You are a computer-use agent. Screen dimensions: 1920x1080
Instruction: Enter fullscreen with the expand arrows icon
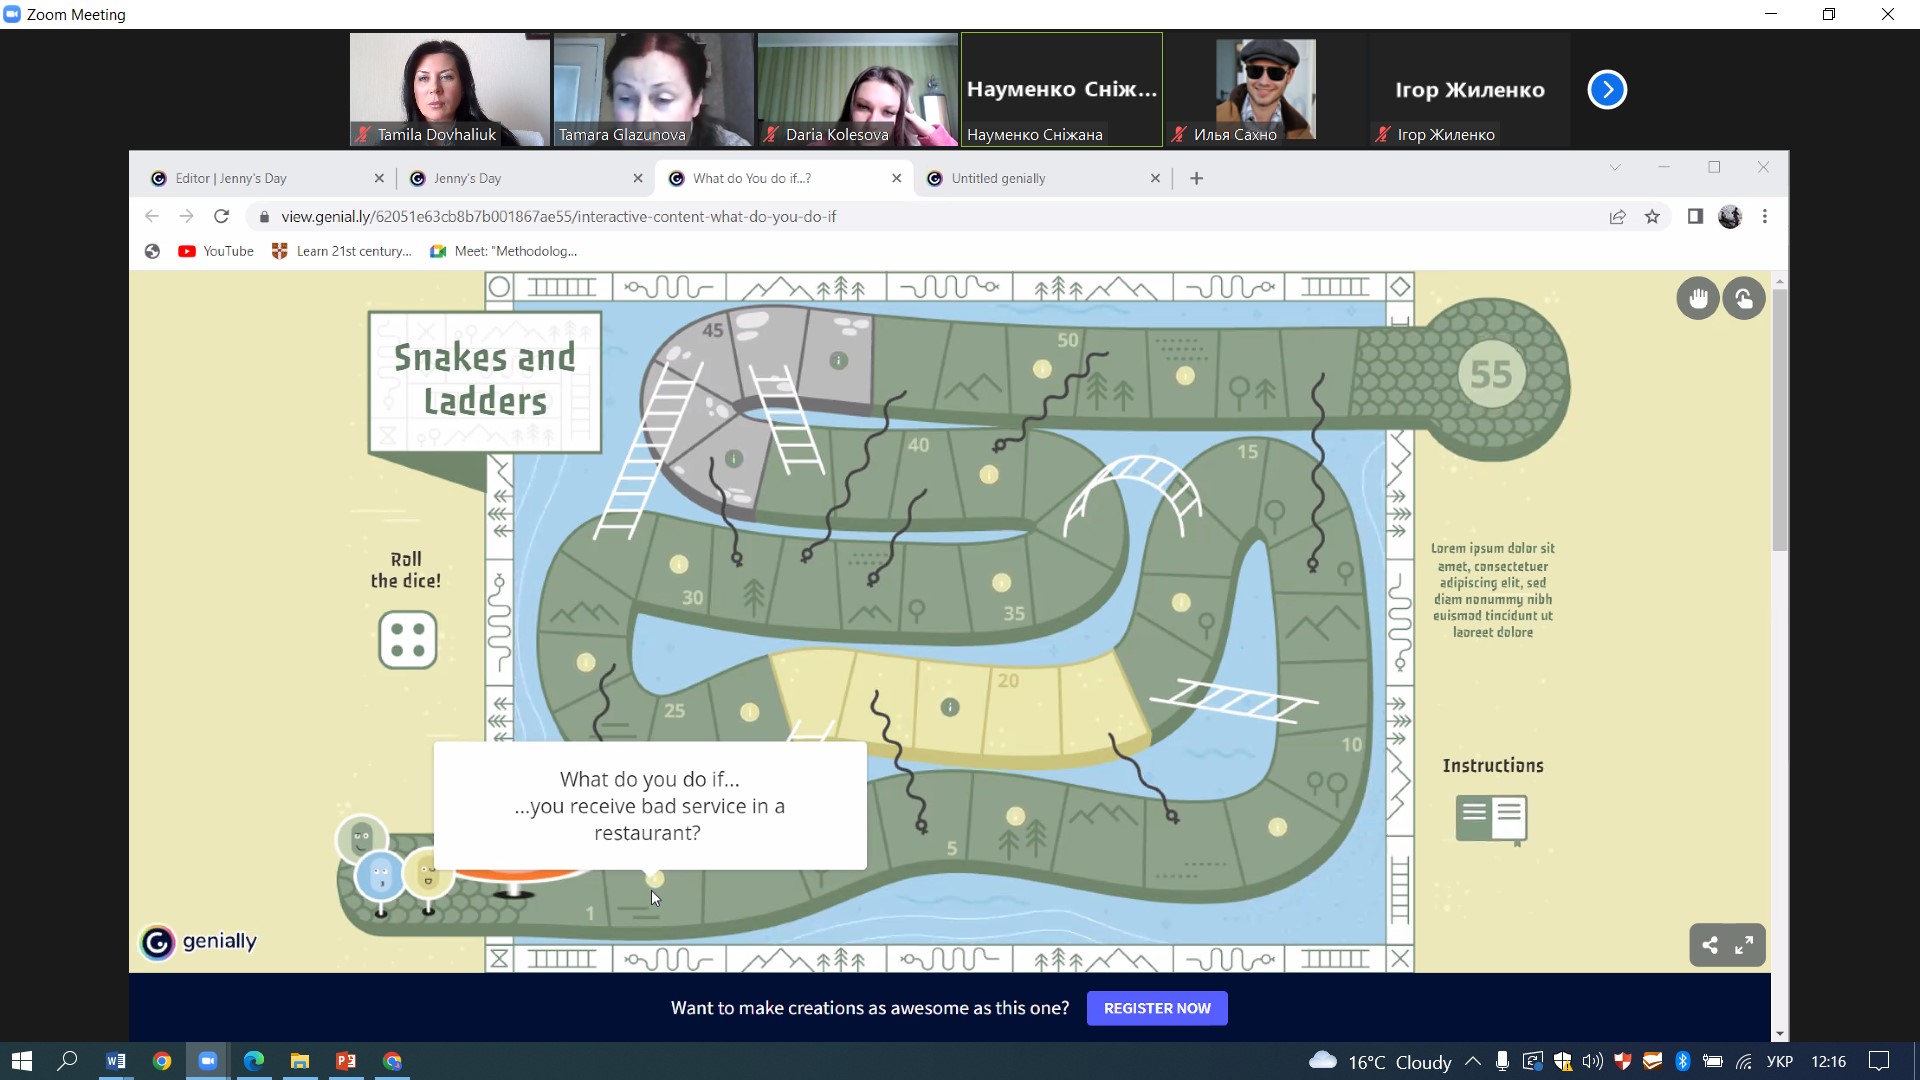[x=1744, y=945]
